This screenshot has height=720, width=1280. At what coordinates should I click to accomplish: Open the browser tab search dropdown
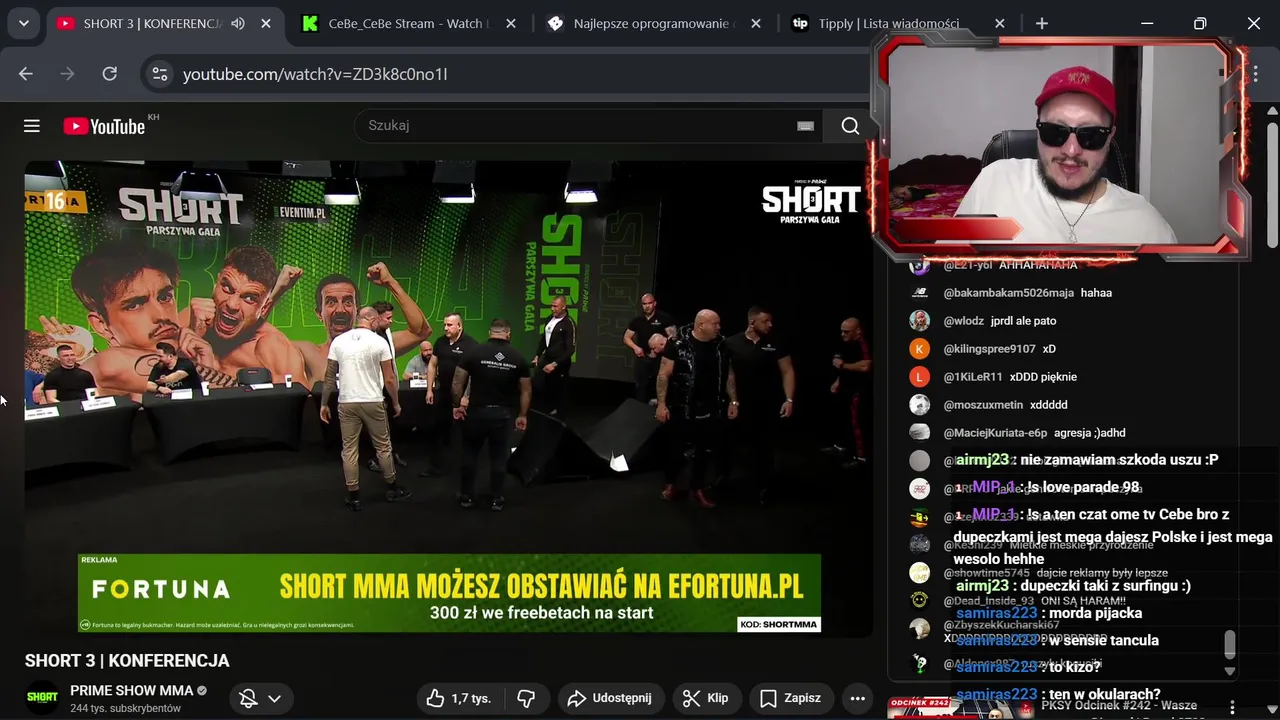[23, 23]
